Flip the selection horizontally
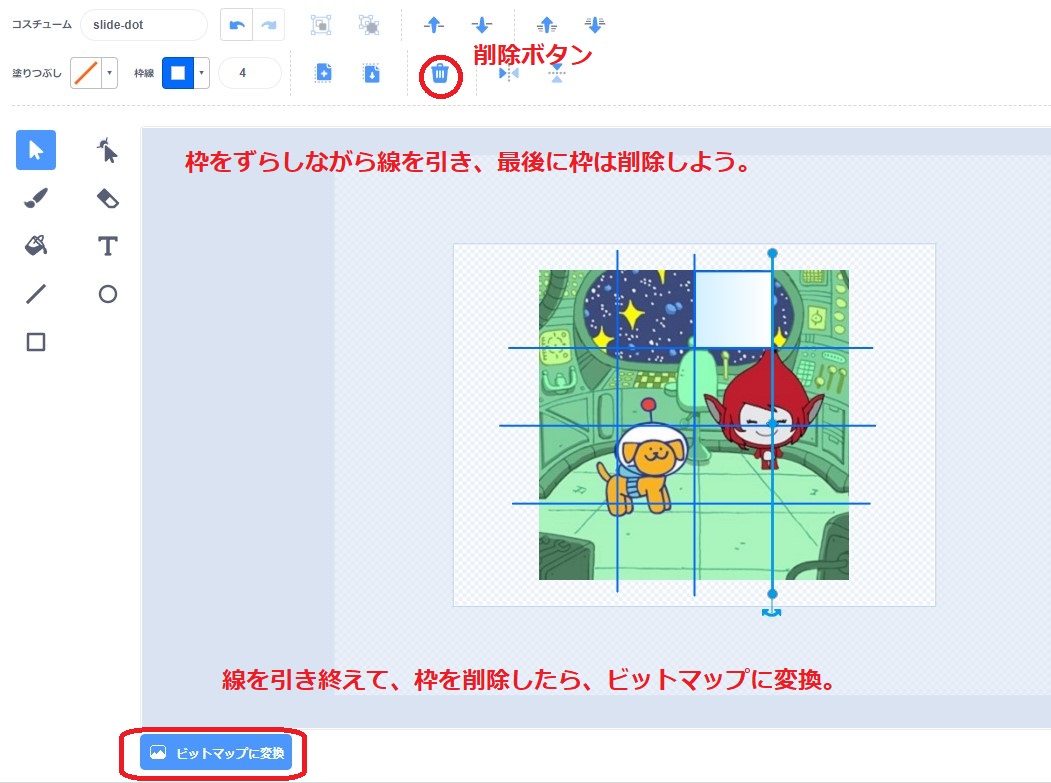This screenshot has width=1051, height=783. pos(509,74)
